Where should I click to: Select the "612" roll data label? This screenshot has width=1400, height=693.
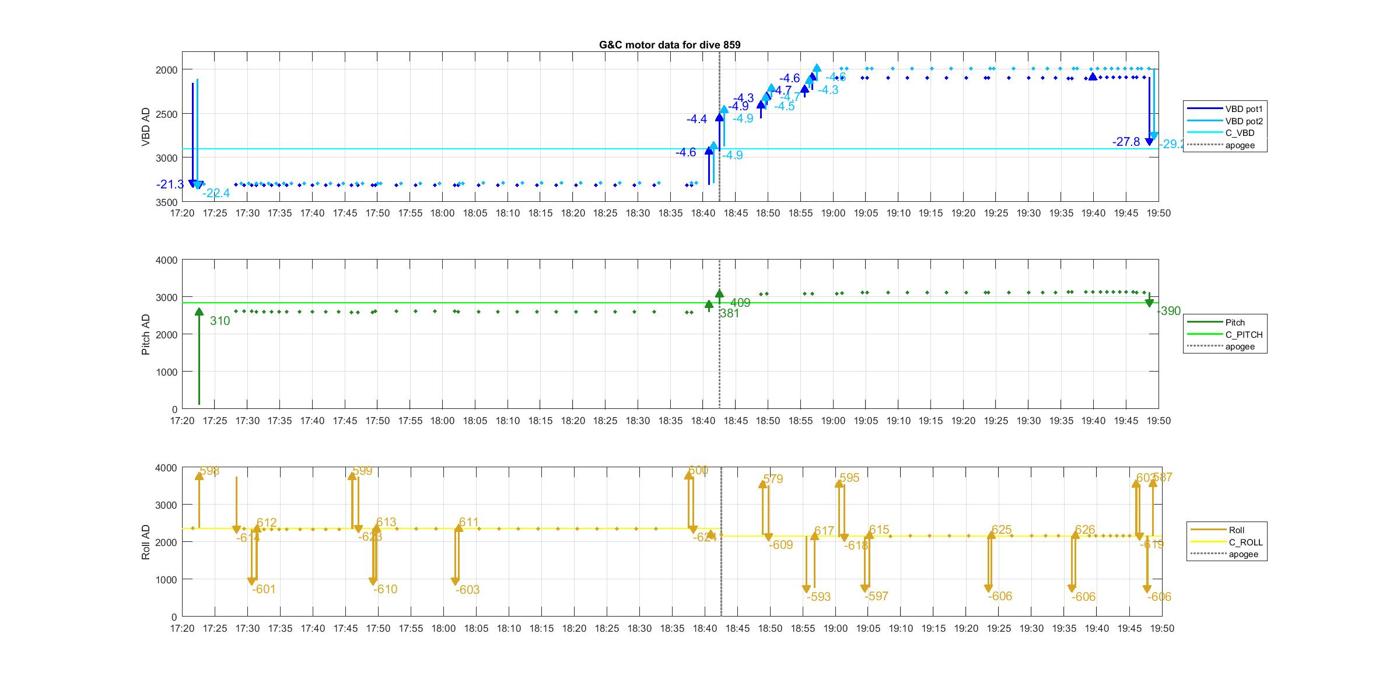pyautogui.click(x=267, y=523)
